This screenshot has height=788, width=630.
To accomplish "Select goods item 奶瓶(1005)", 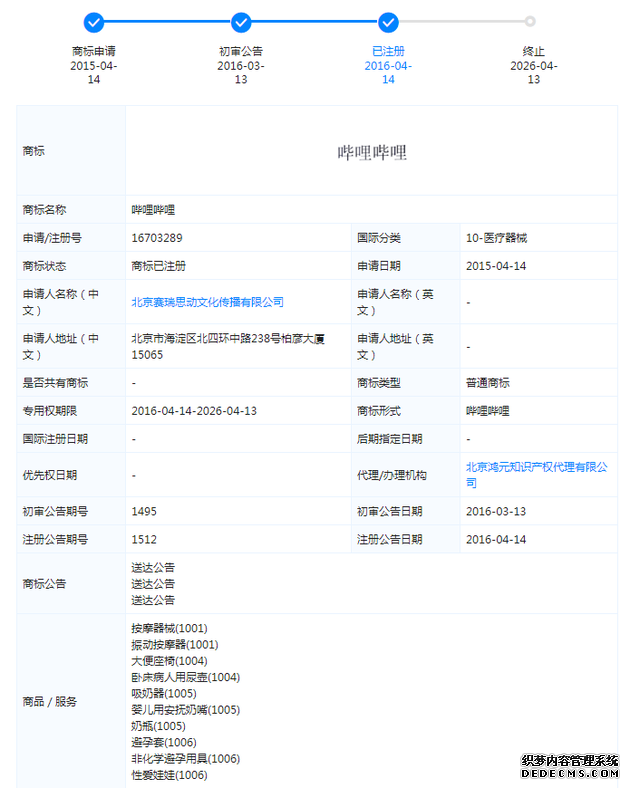I will [158, 726].
